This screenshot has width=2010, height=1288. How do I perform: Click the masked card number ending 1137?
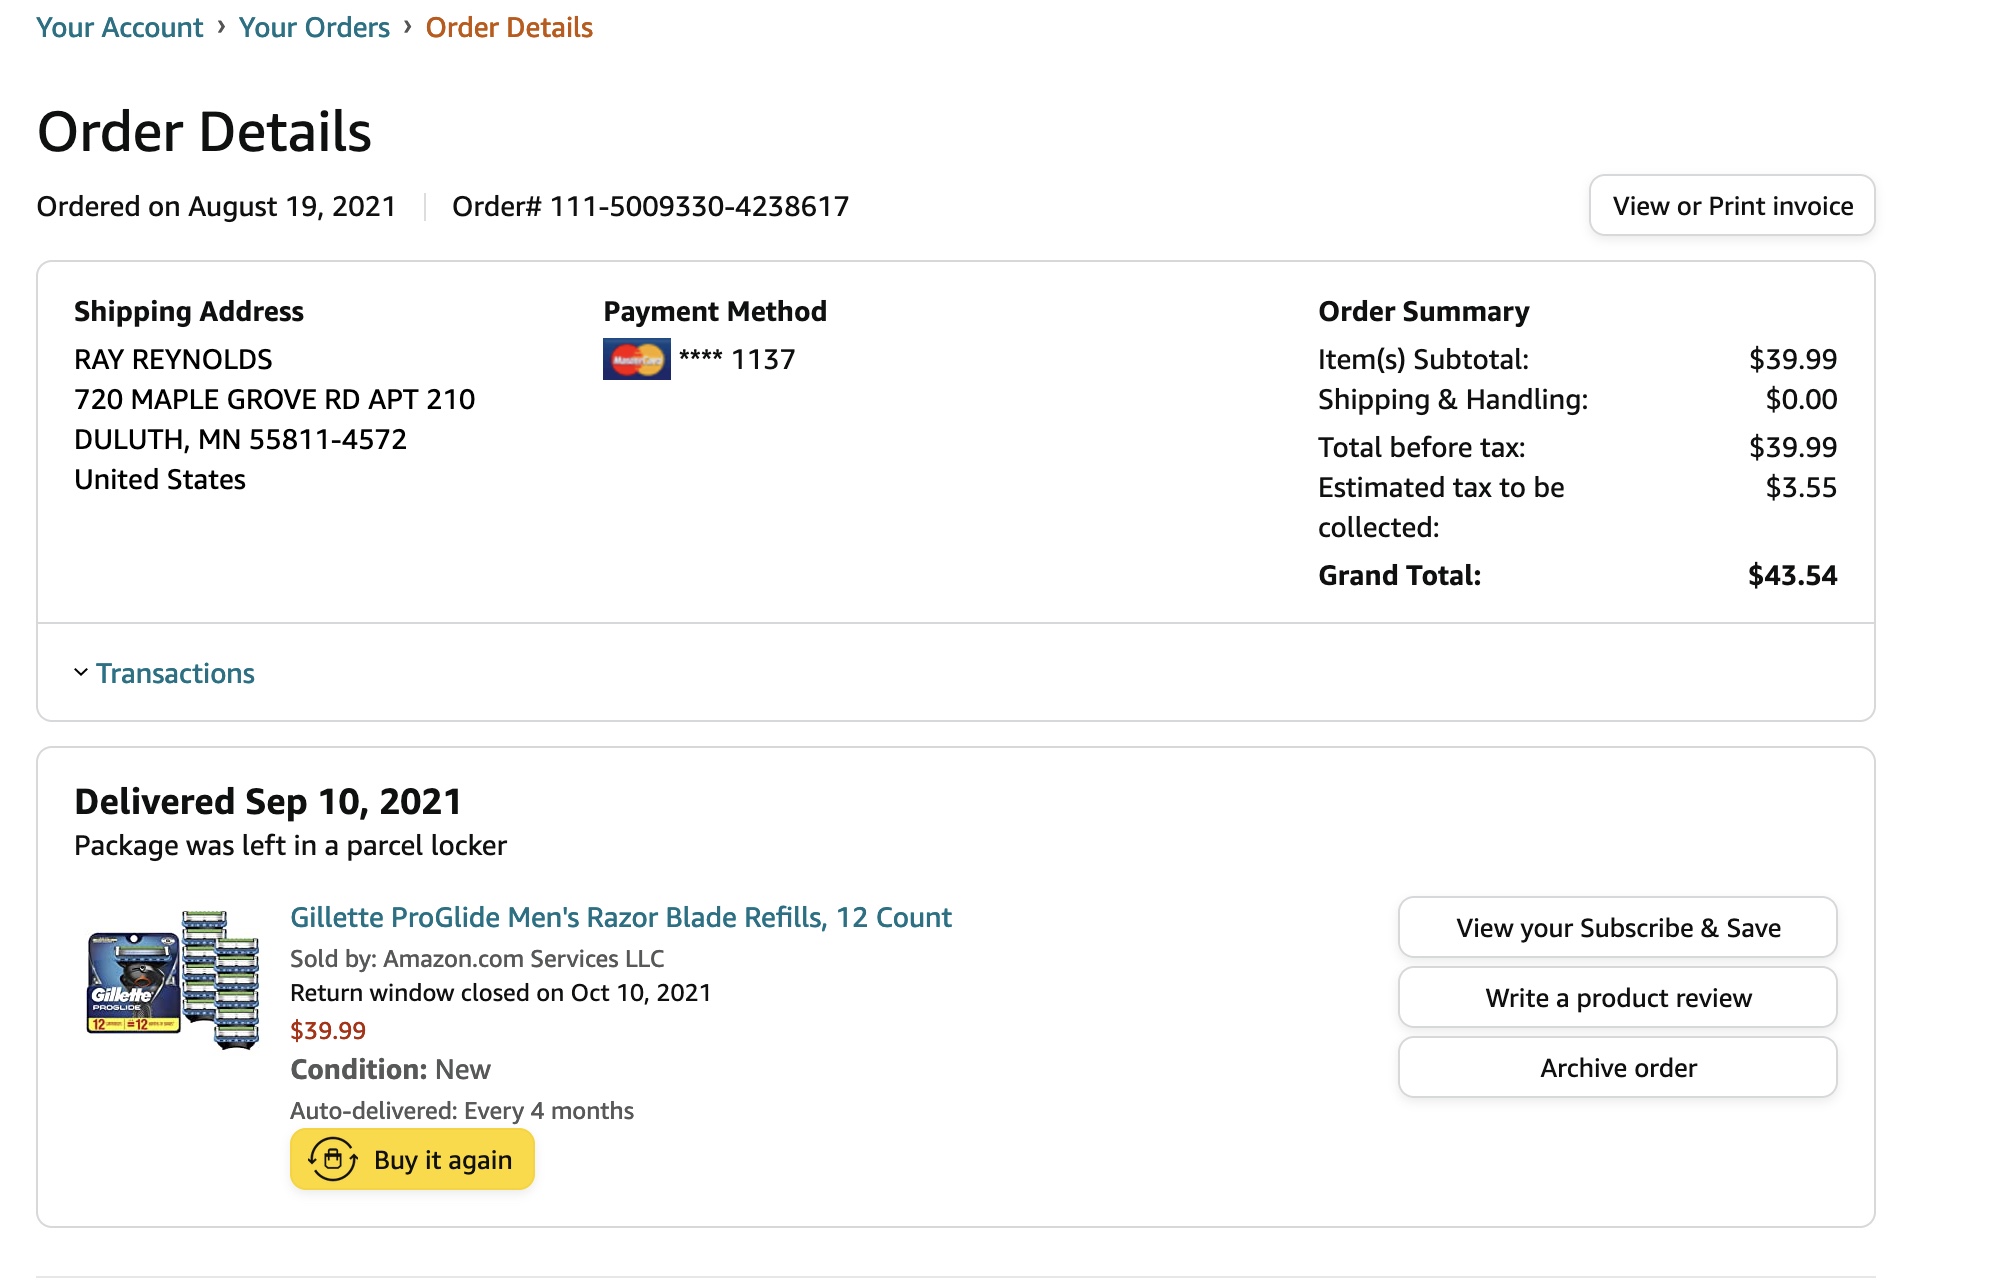click(737, 360)
